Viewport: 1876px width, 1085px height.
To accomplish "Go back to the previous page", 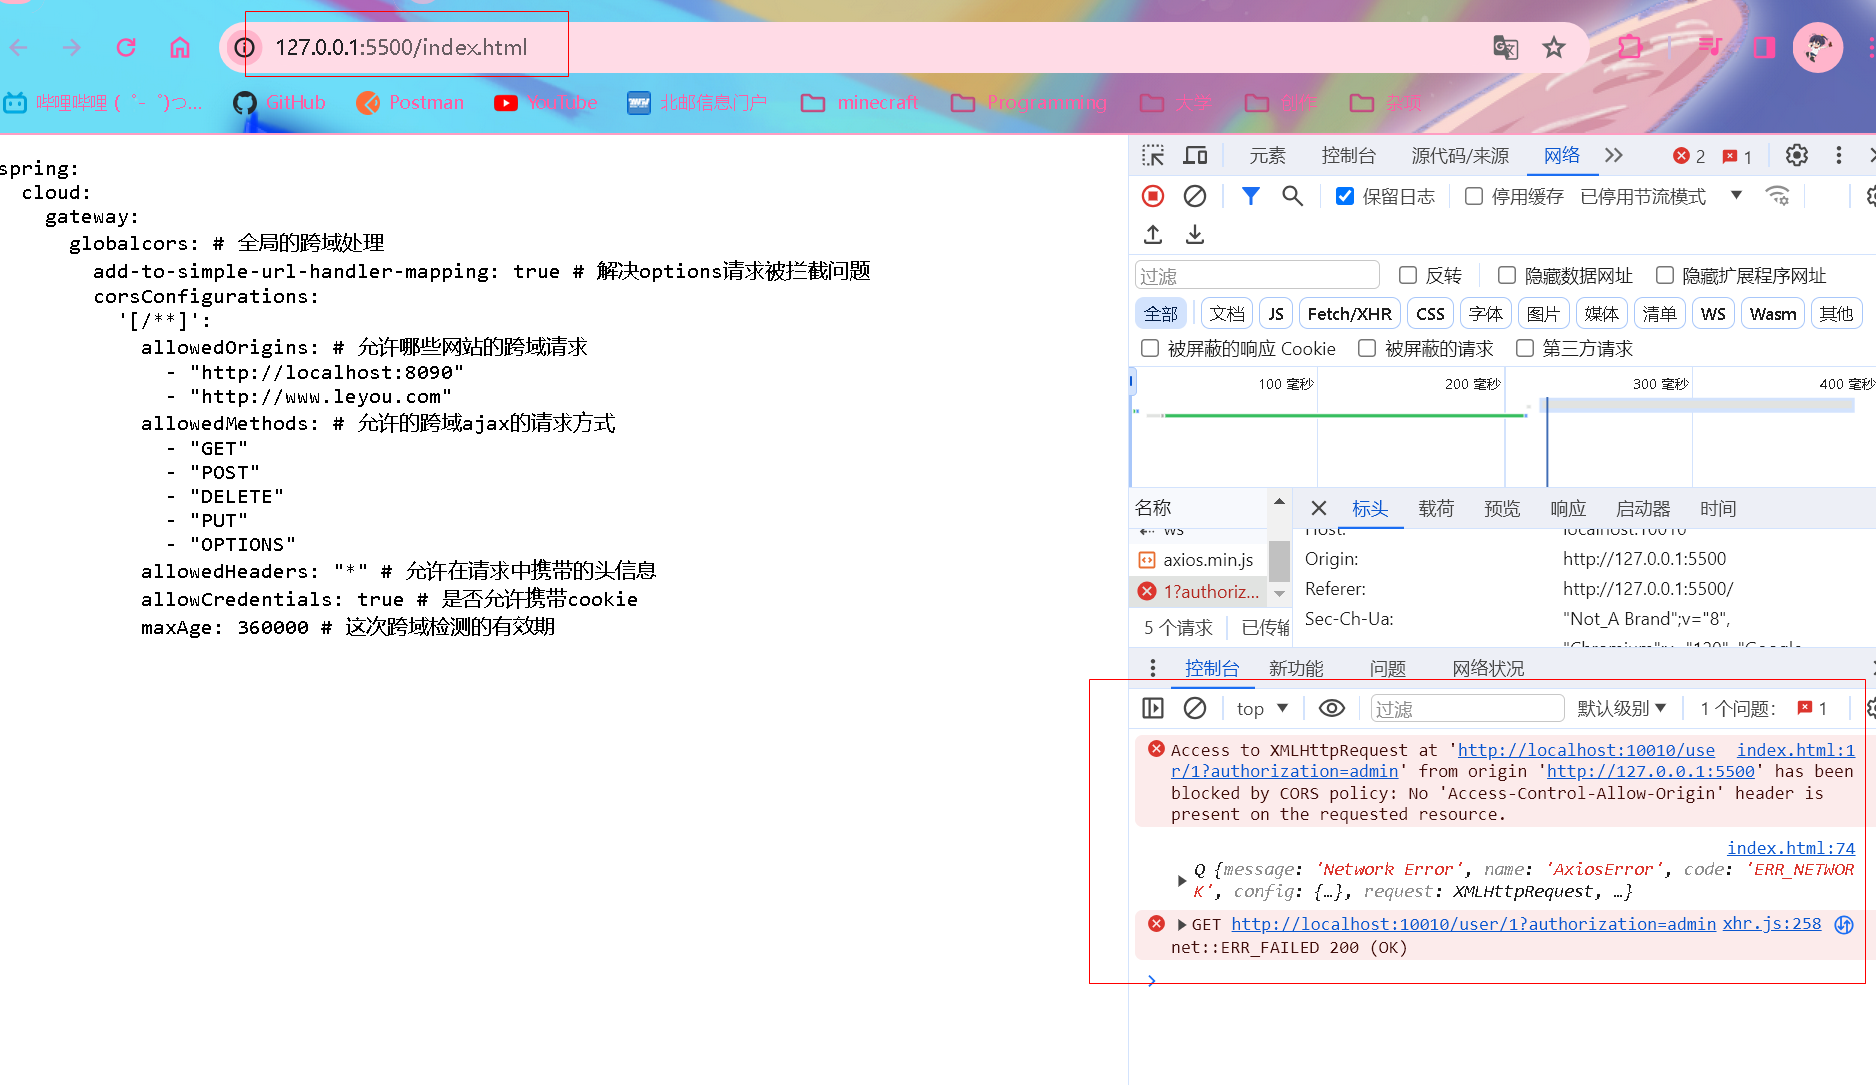I will click(19, 47).
